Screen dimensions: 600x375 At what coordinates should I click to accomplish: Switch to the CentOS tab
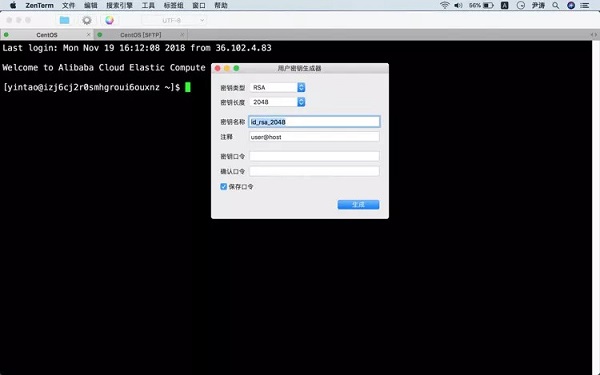click(47, 35)
